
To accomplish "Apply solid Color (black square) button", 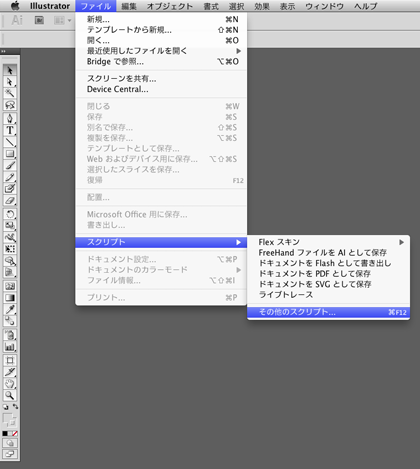I will point(5,434).
